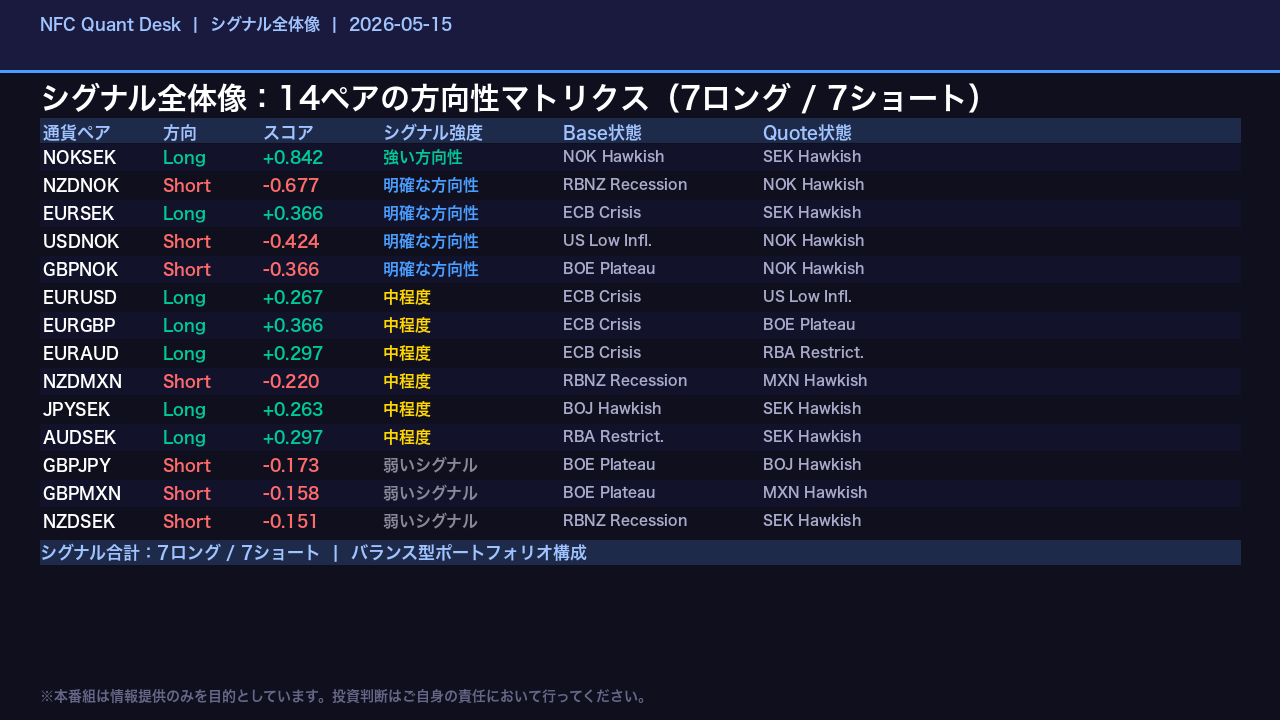Click SEK Hawkish in the NZDSEK row

812,521
